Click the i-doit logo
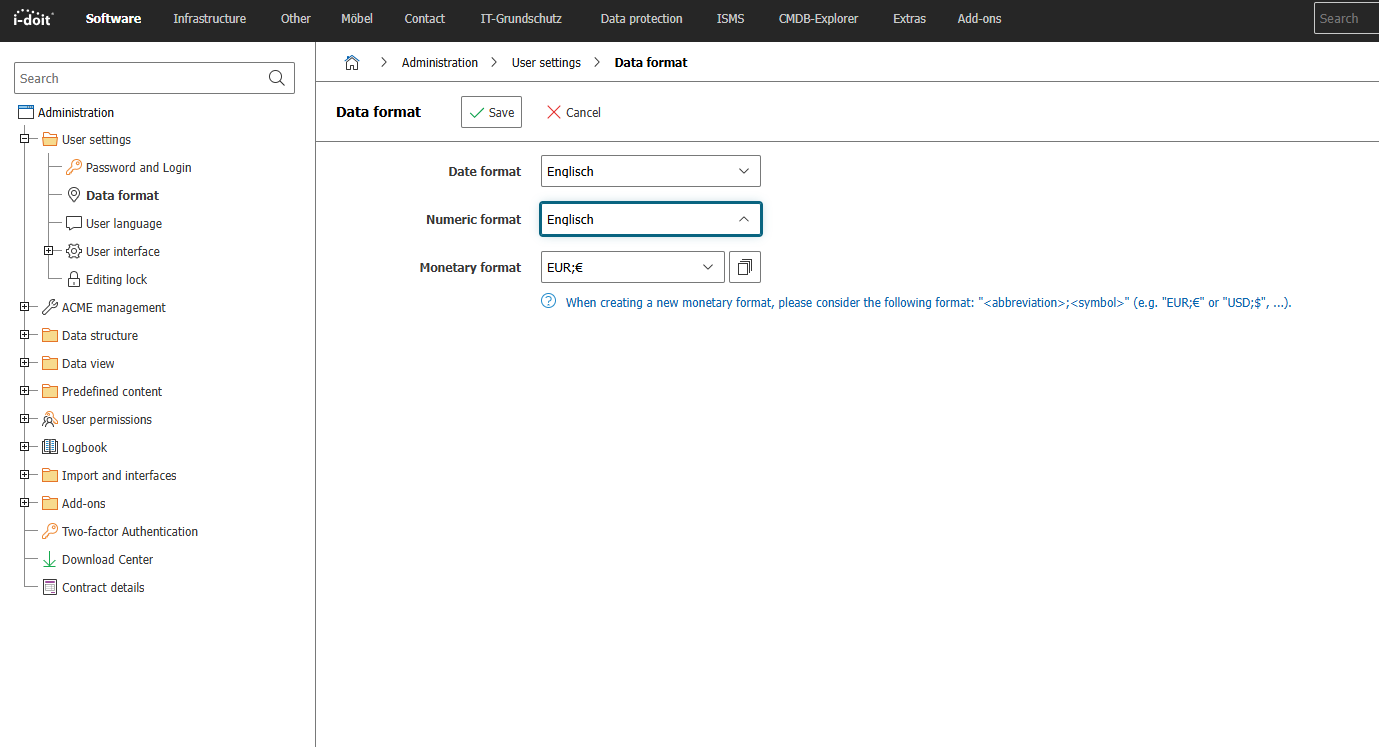1379x747 pixels. [34, 18]
